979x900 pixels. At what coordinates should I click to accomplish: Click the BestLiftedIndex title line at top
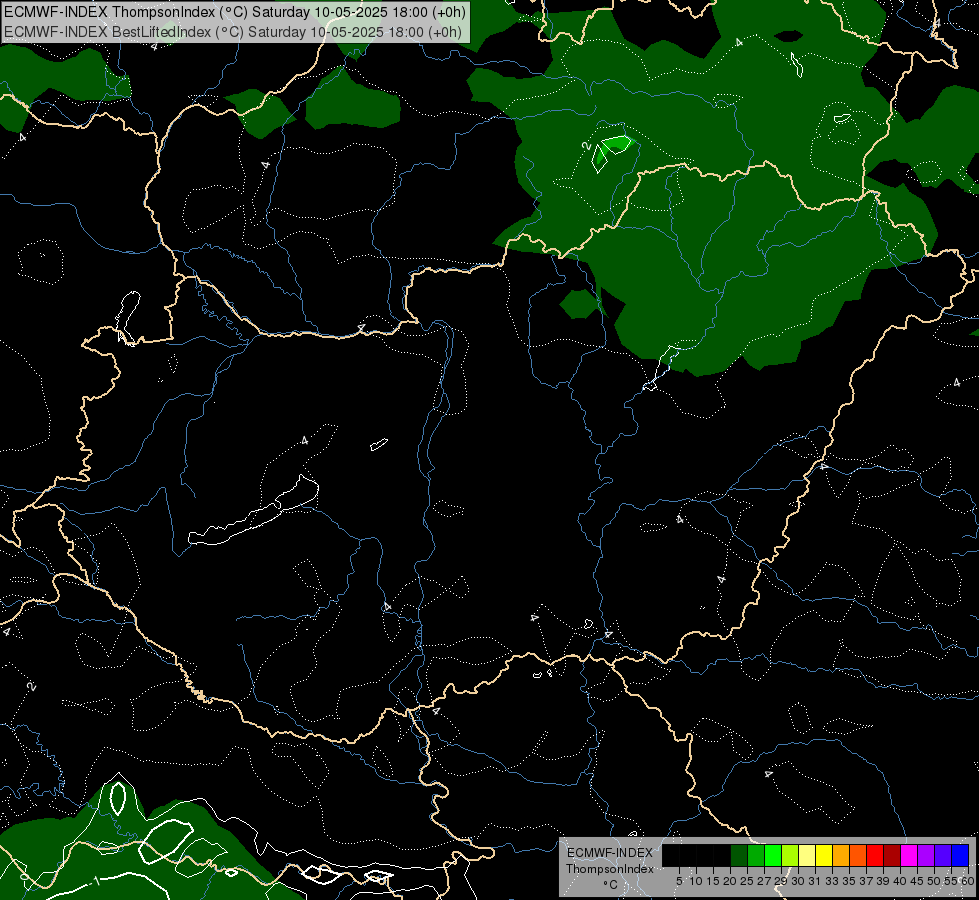[233, 31]
